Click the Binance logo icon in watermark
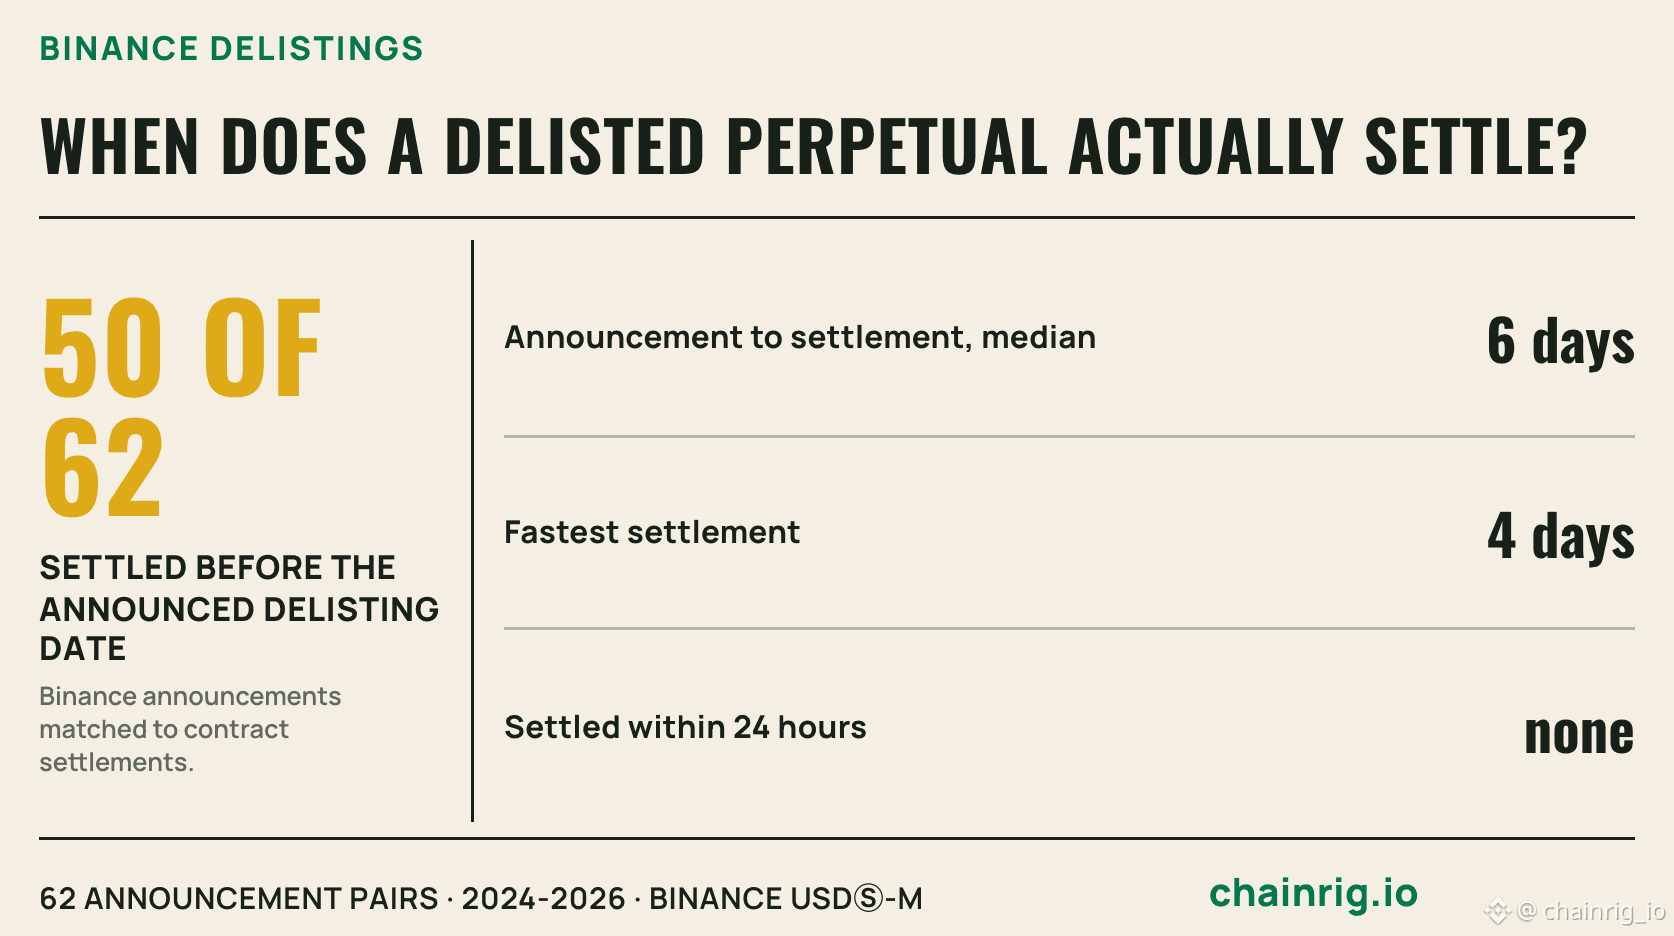The width and height of the screenshot is (1674, 936). (x=1497, y=911)
